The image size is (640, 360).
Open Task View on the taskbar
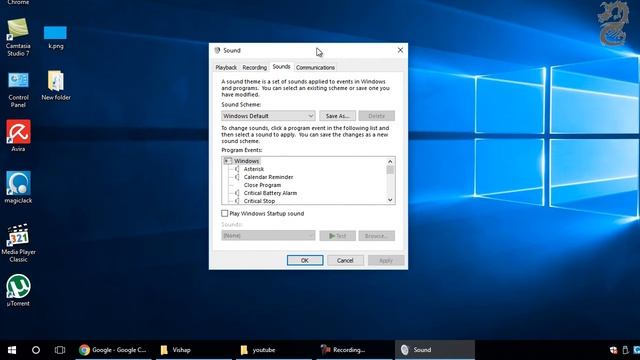60,350
